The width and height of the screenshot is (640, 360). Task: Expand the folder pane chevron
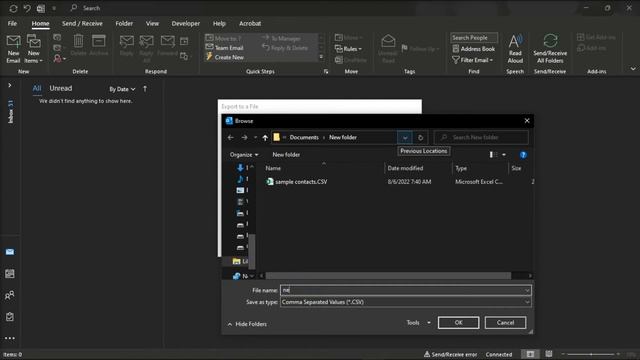[10, 85]
